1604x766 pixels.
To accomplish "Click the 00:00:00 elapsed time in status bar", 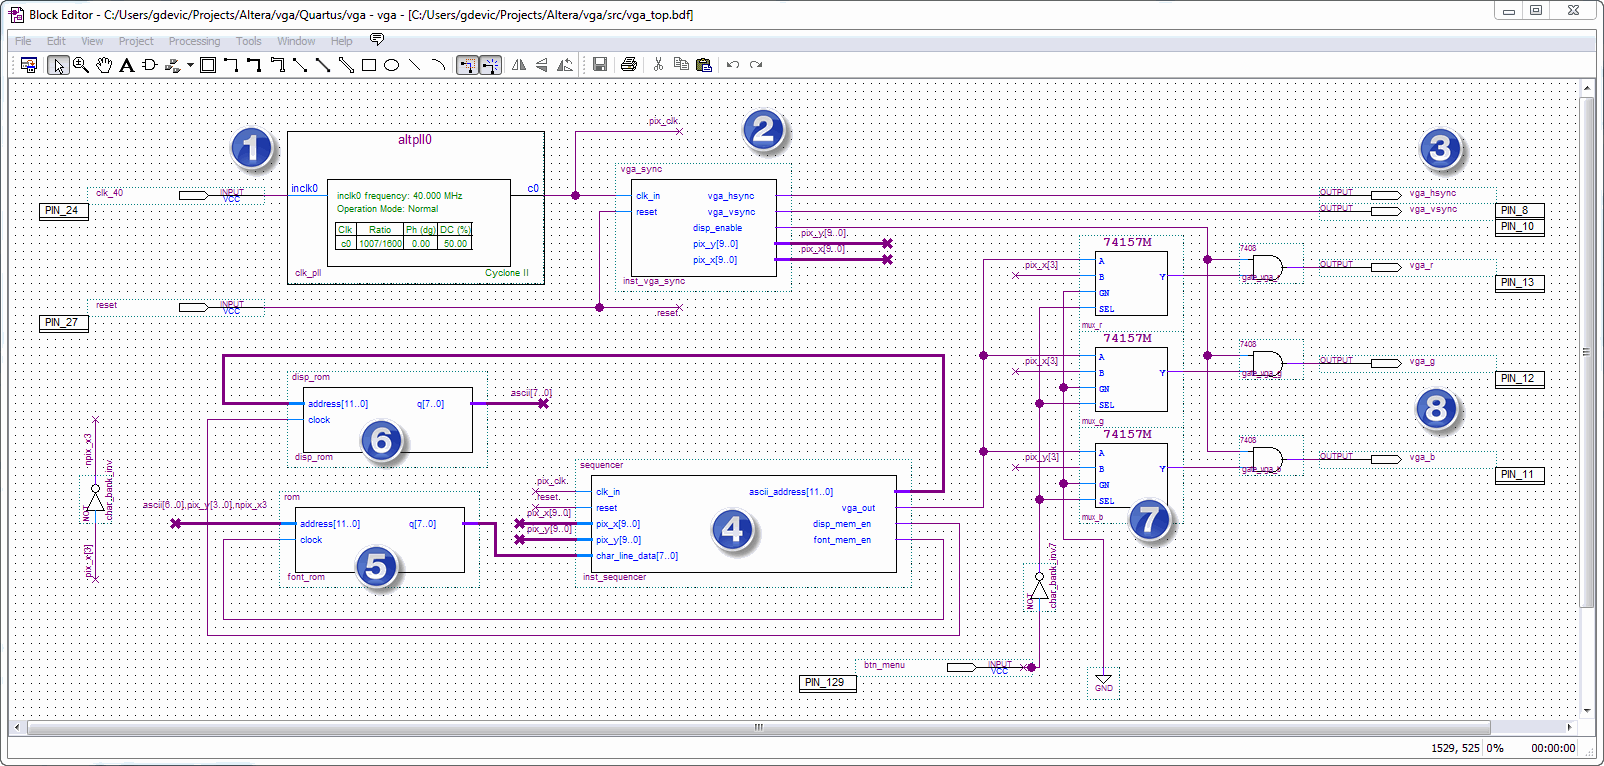I will coord(1553,748).
